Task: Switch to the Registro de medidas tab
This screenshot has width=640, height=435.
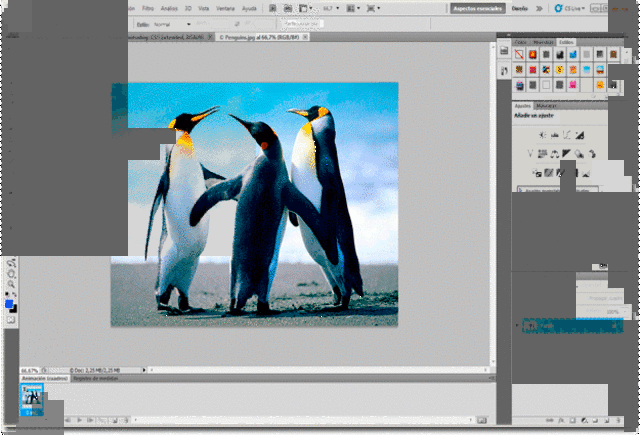Action: [x=96, y=379]
